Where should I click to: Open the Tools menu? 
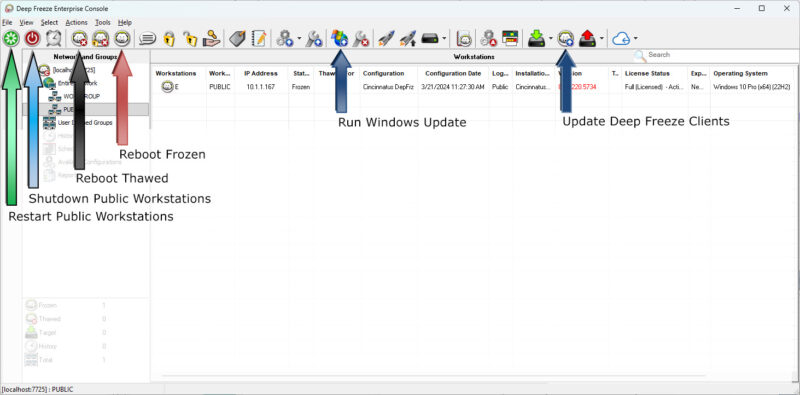click(x=103, y=22)
